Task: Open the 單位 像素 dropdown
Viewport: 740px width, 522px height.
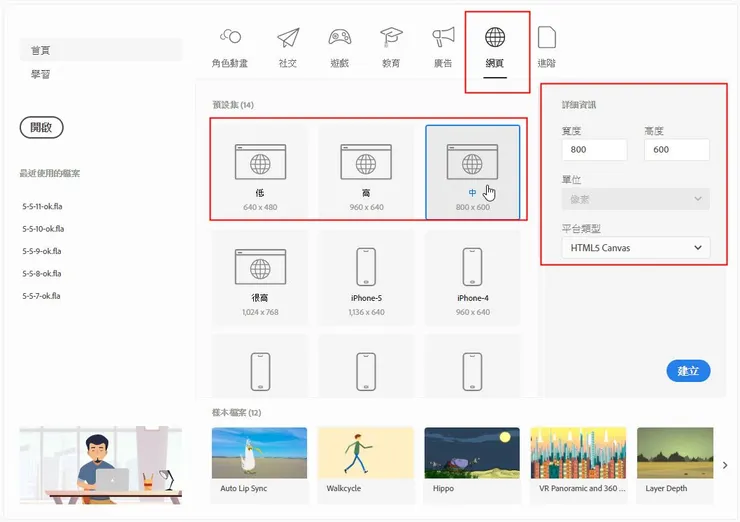Action: point(635,199)
